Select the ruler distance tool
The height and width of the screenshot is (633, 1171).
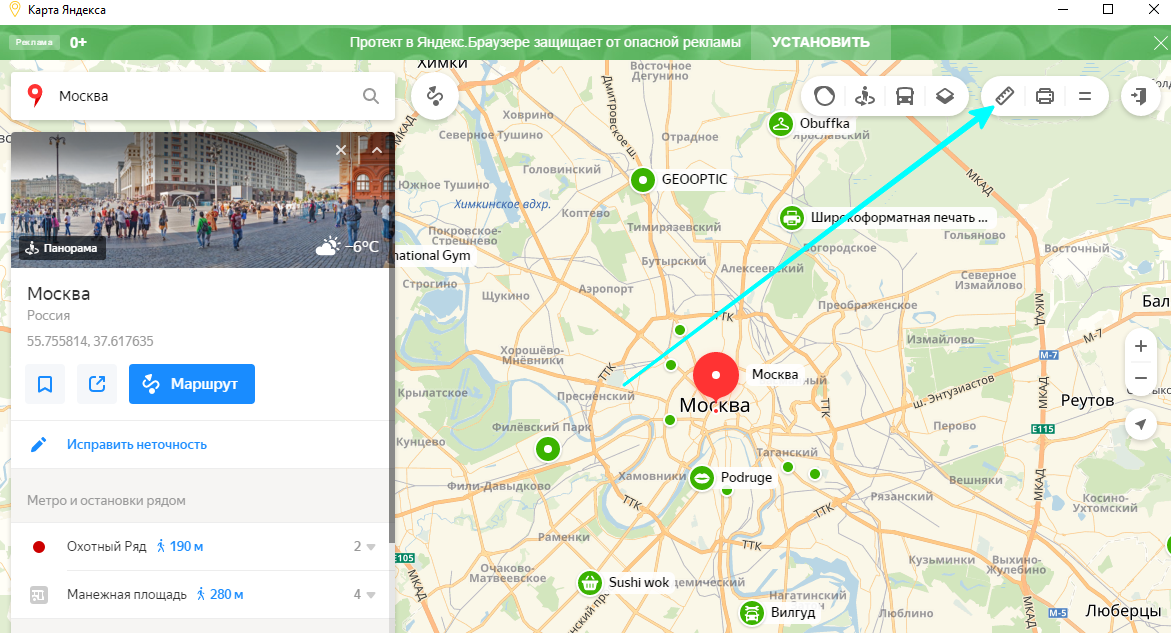point(1004,96)
